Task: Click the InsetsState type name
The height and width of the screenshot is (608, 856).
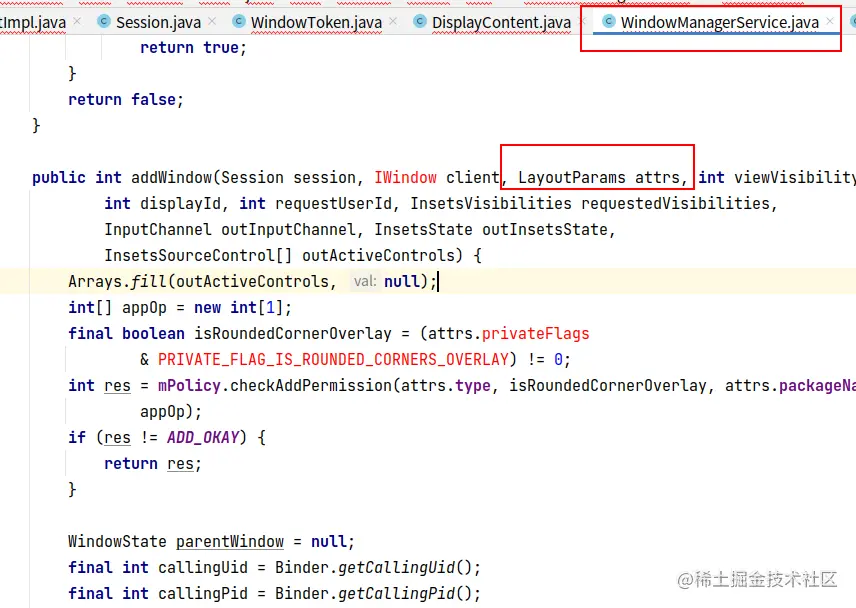Action: pos(423,229)
